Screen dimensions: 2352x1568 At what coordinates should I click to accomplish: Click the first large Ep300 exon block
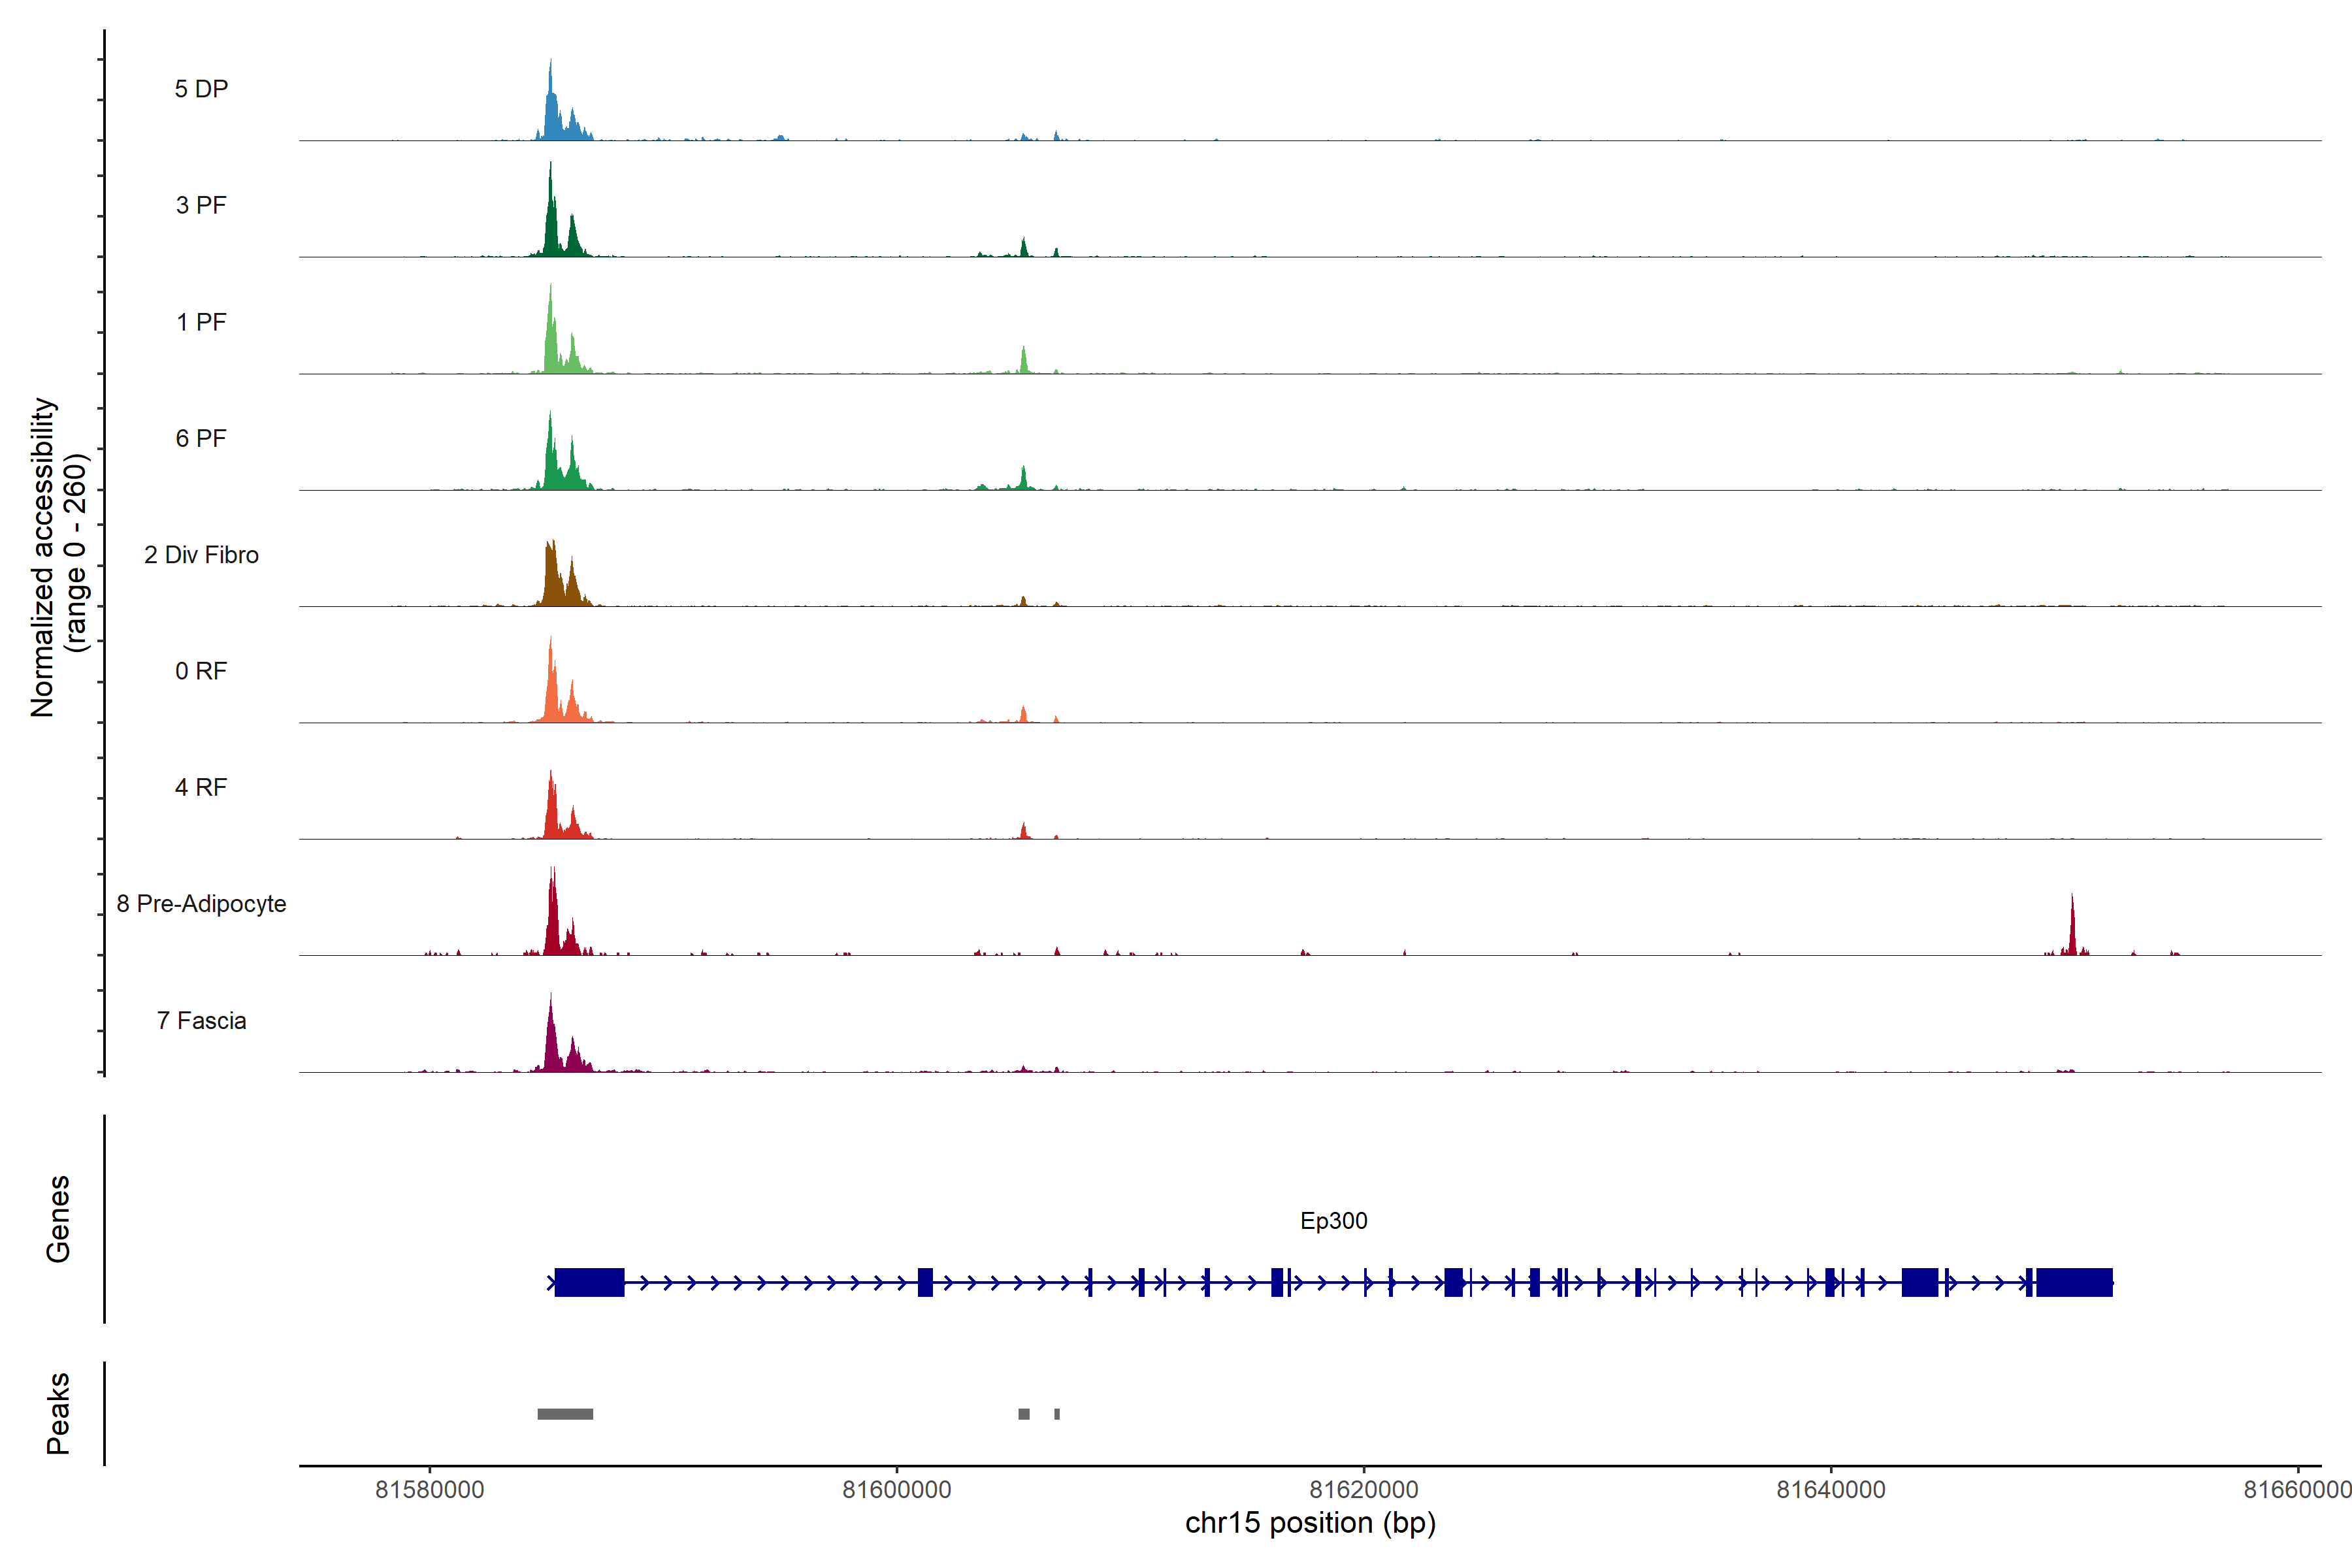coord(589,1282)
